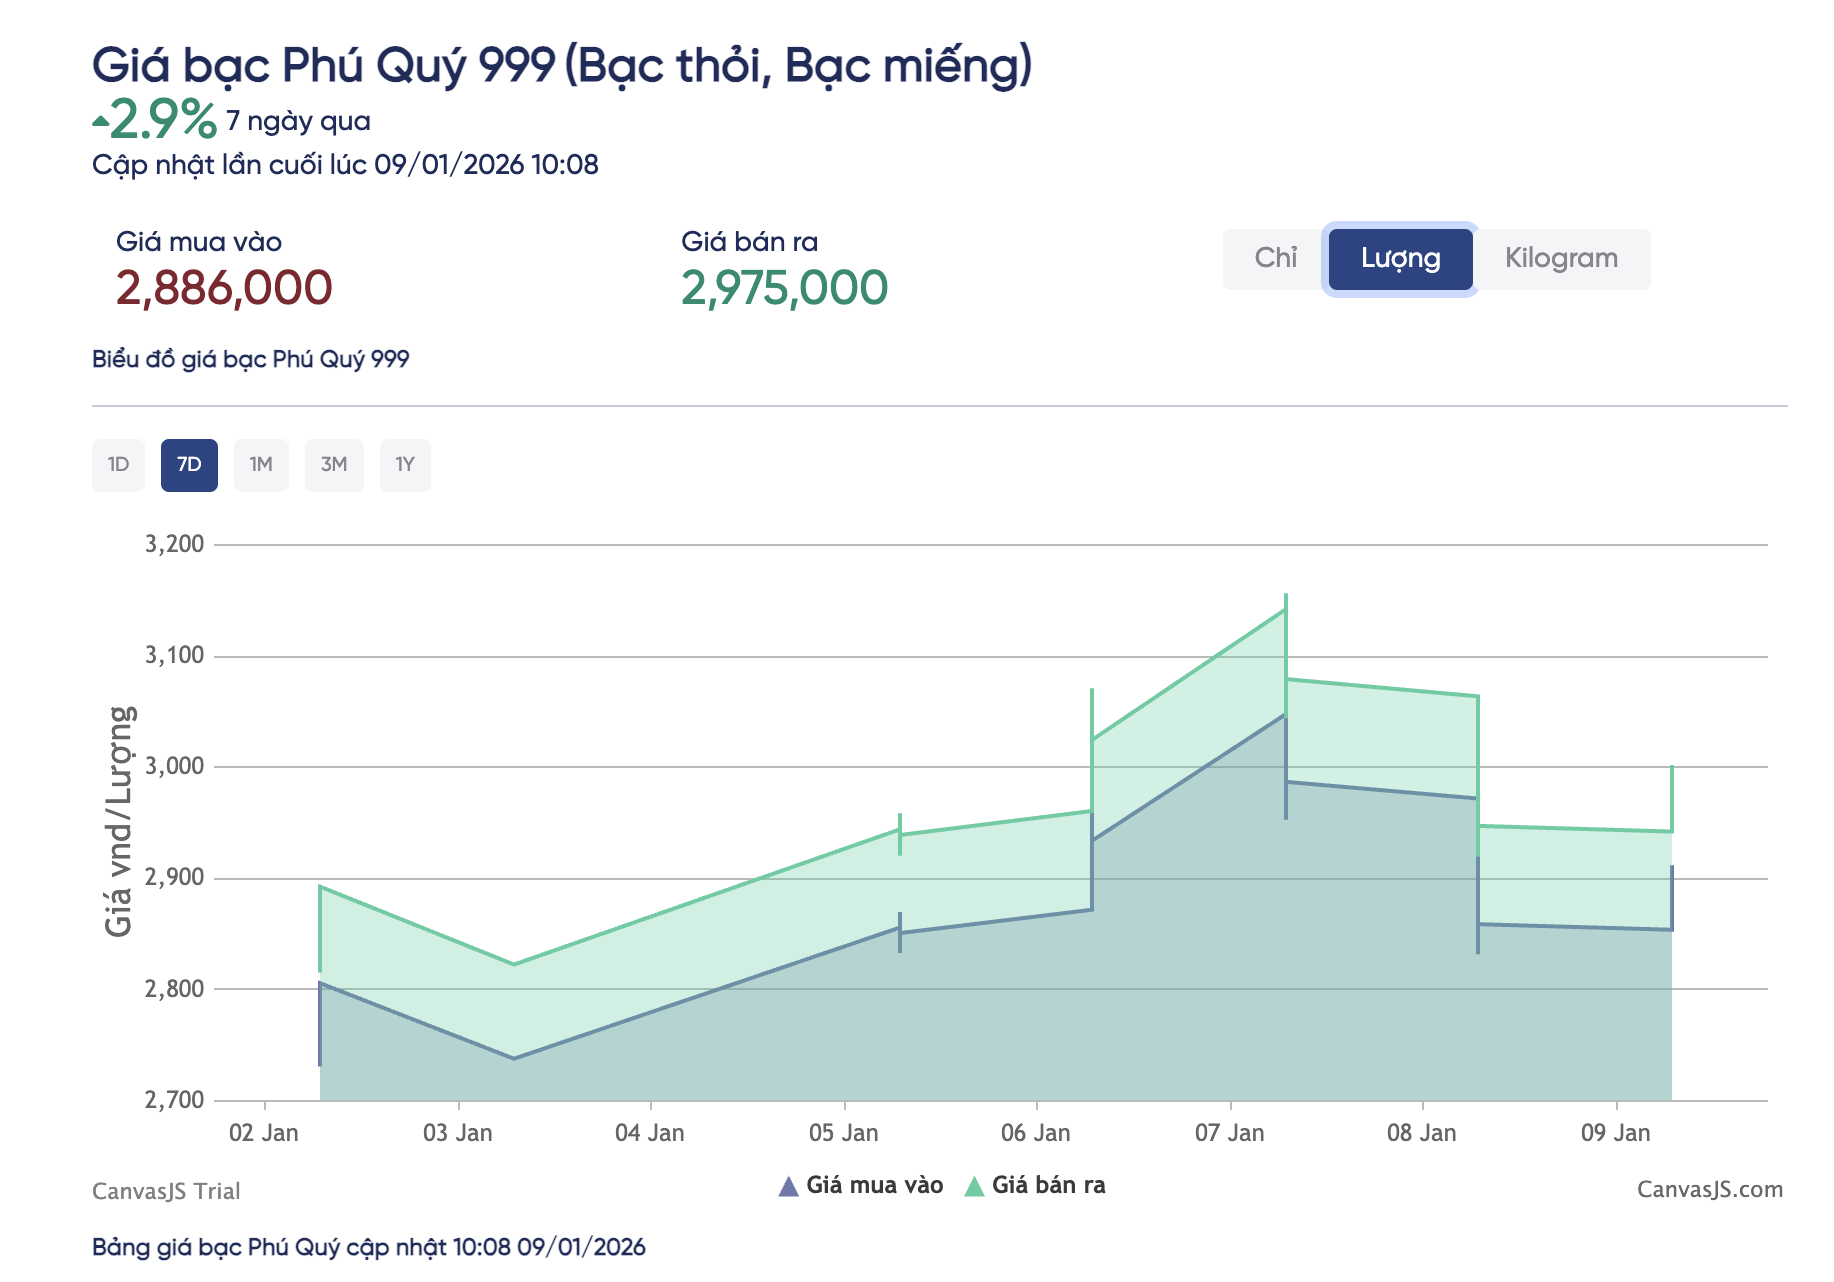Select the Chỉ unit option

tap(1275, 258)
